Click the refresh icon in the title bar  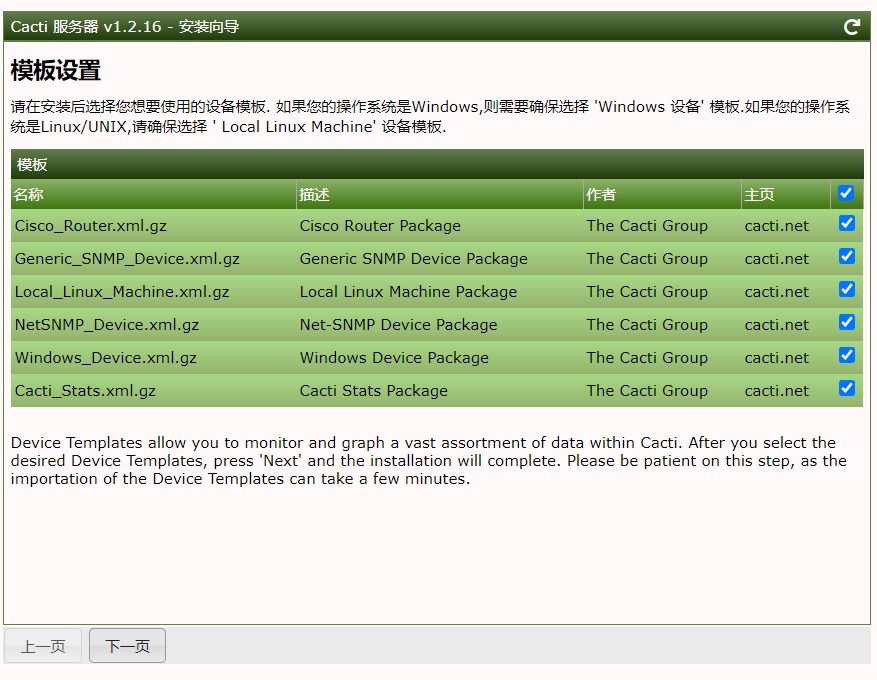(852, 27)
